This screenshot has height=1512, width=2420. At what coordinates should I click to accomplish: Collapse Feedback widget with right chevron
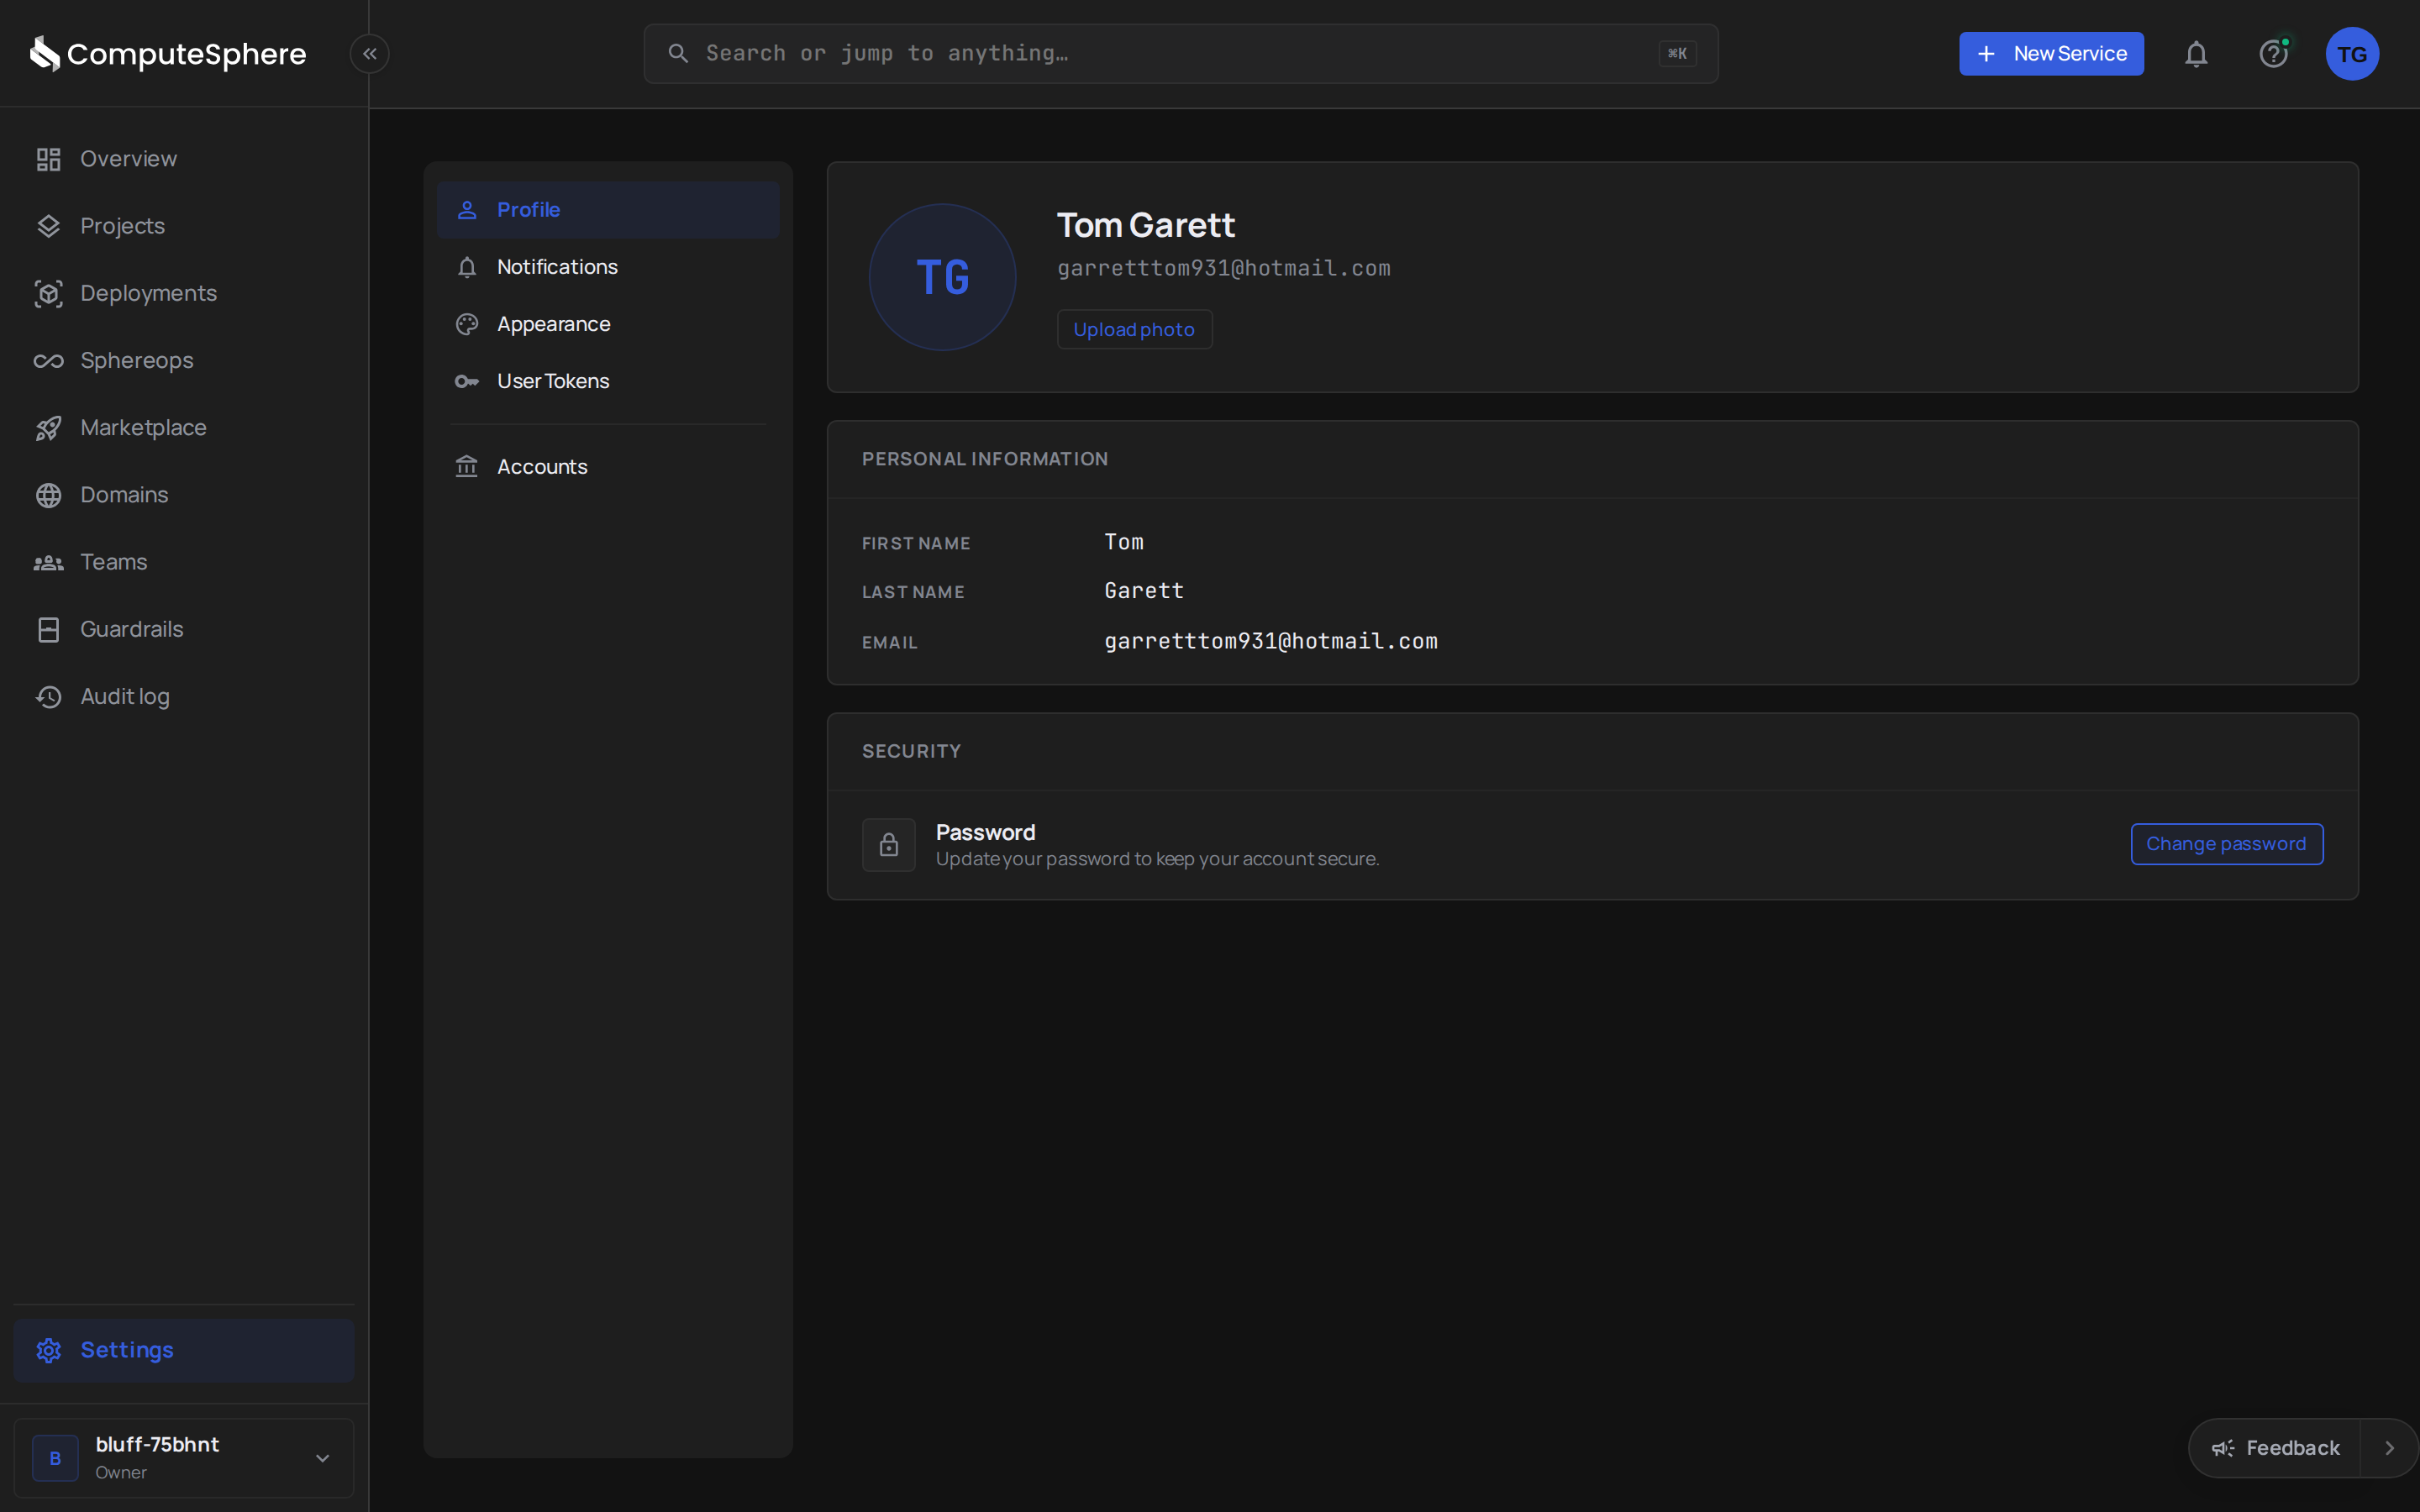[x=2389, y=1448]
